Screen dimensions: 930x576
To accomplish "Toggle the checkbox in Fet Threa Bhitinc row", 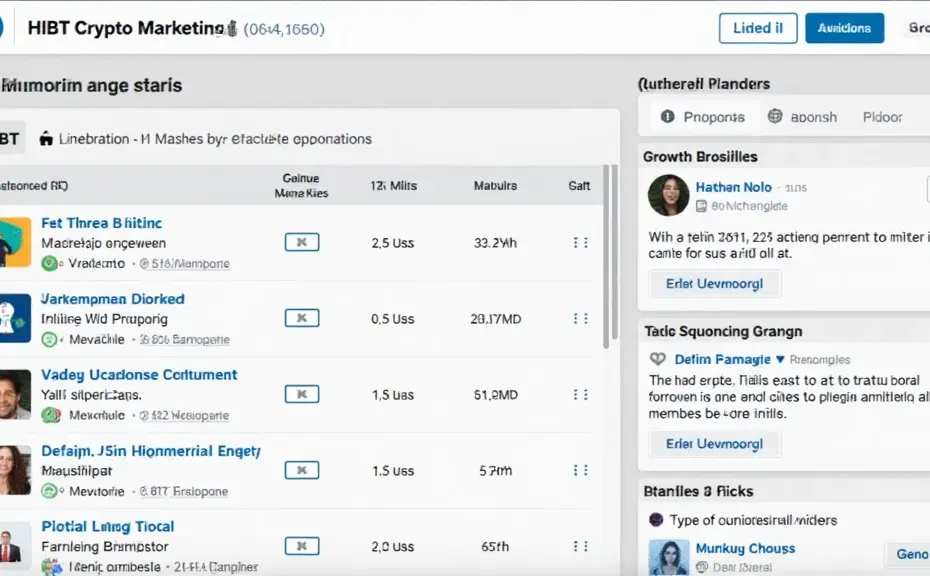I will pyautogui.click(x=301, y=242).
